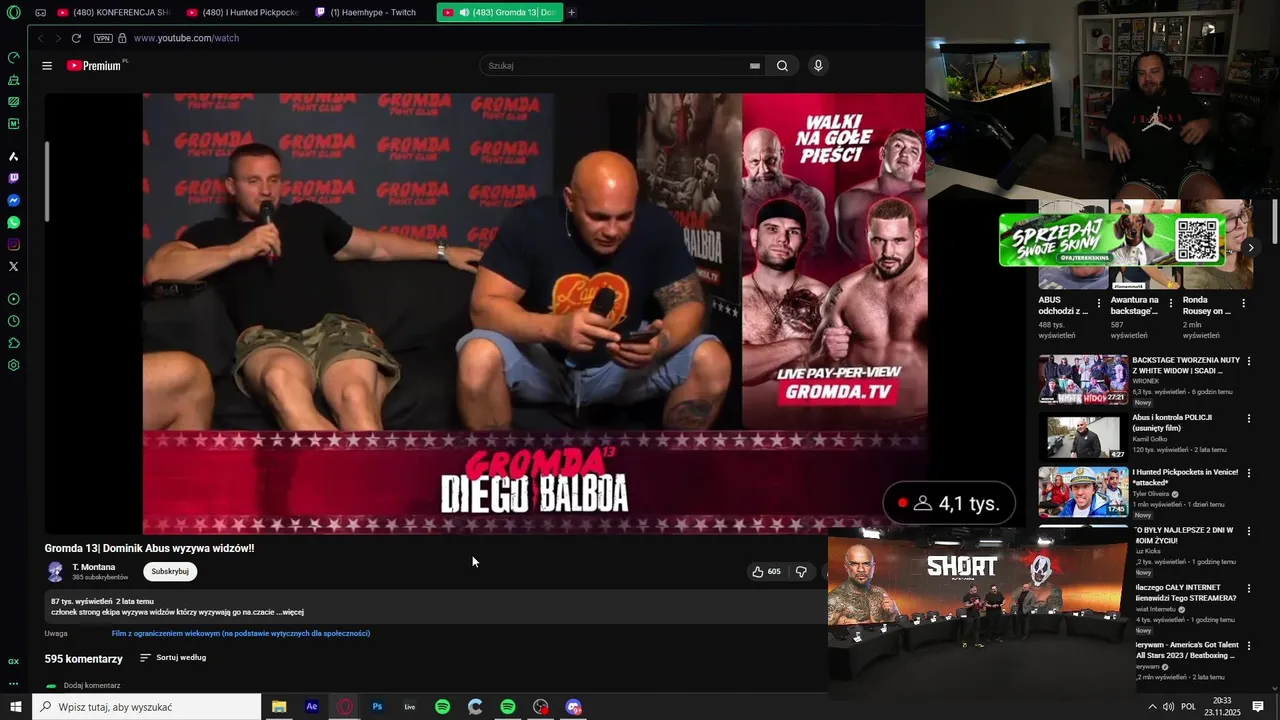Viewport: 1280px width, 720px height.
Task: Go back with browser back arrow
Action: 40,38
